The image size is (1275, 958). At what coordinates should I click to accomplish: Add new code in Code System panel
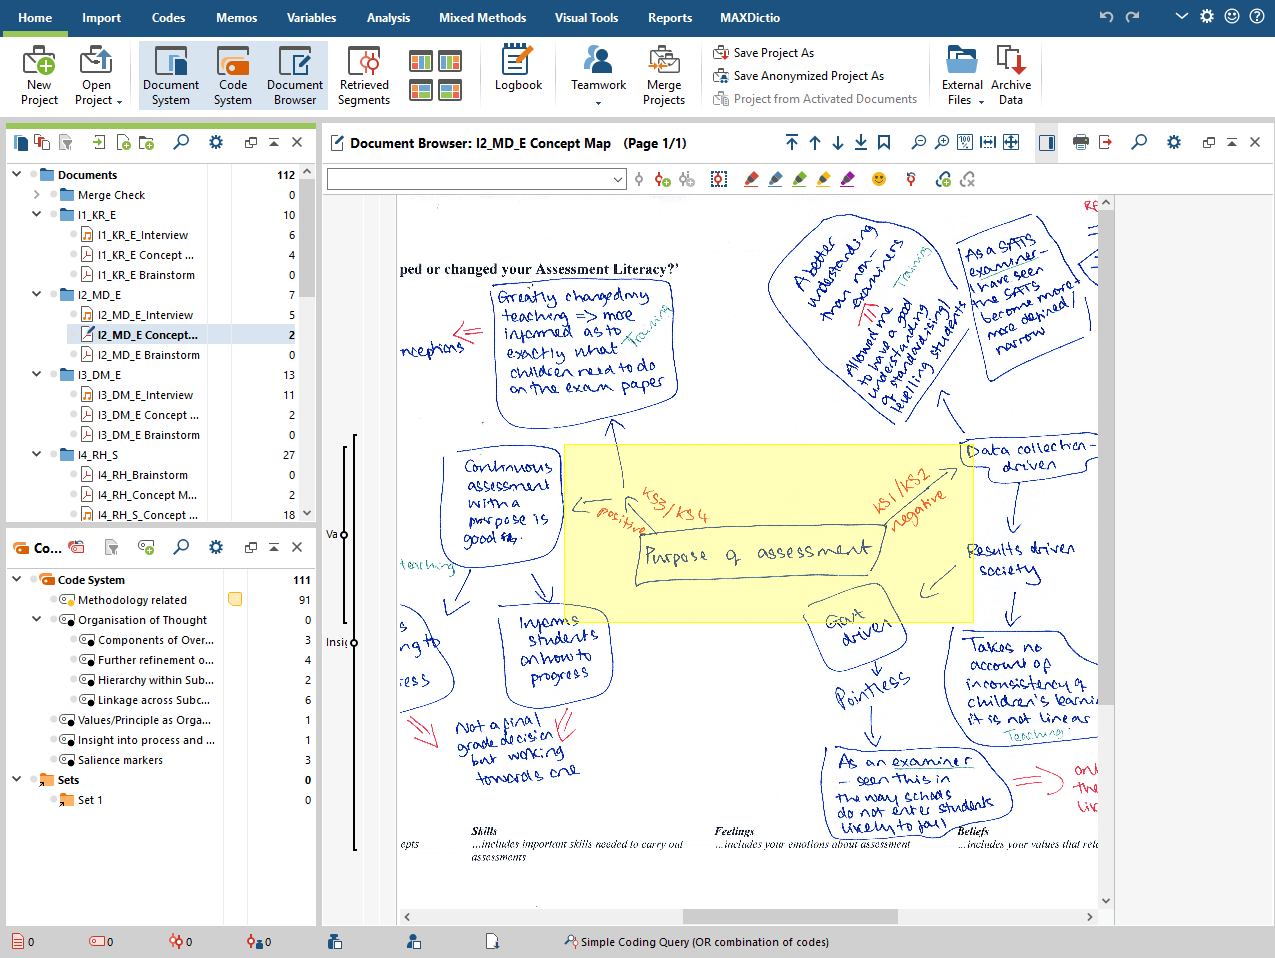[x=146, y=547]
